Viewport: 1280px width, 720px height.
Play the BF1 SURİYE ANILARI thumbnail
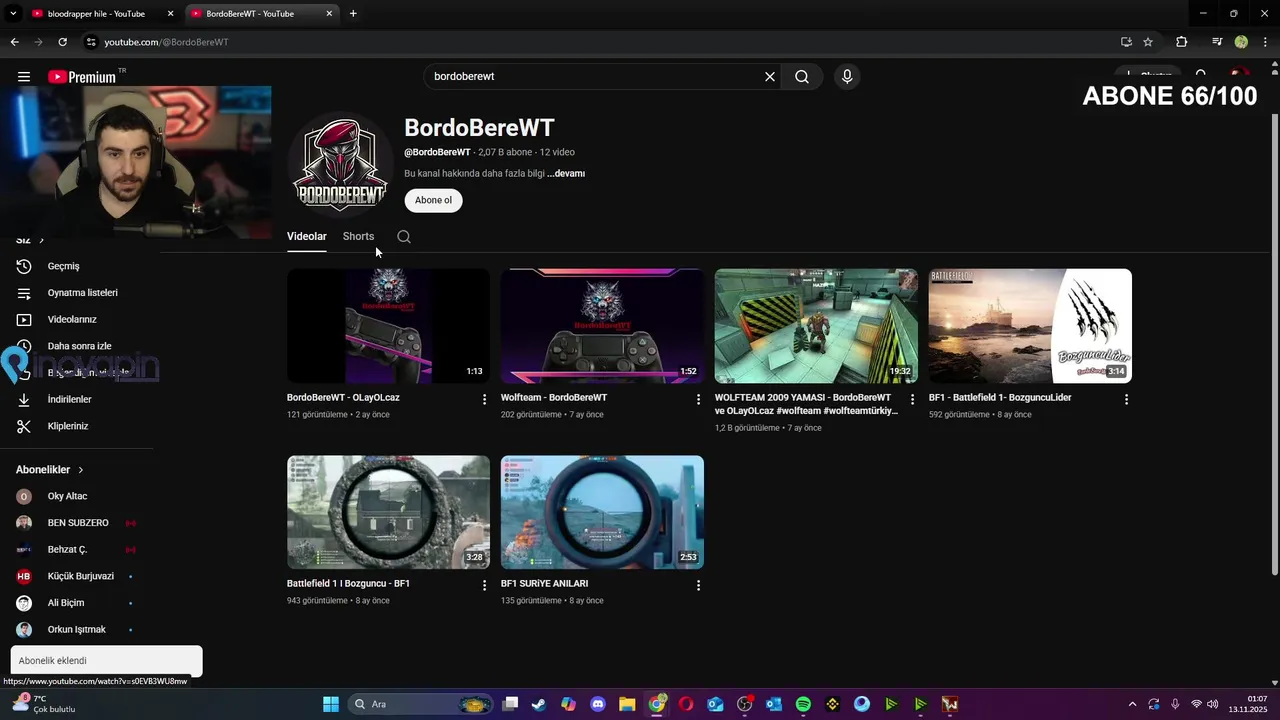(x=602, y=513)
